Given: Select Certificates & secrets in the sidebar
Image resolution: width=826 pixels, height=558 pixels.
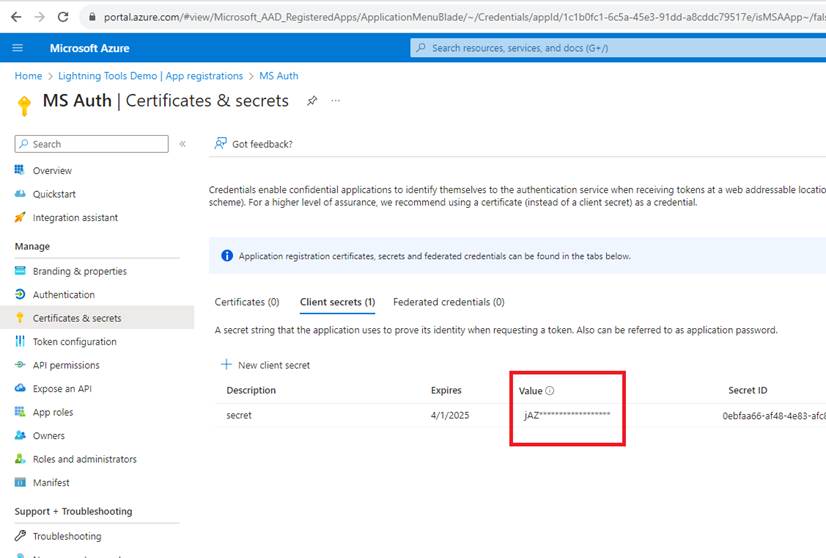Looking at the screenshot, I should [x=77, y=318].
